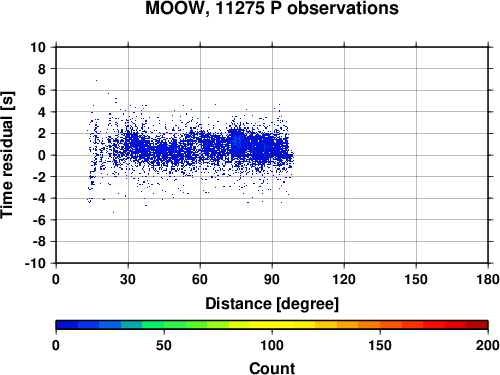The height and width of the screenshot is (375, 500).
Task: Click the colorbar tick label '50'
Action: tap(164, 345)
